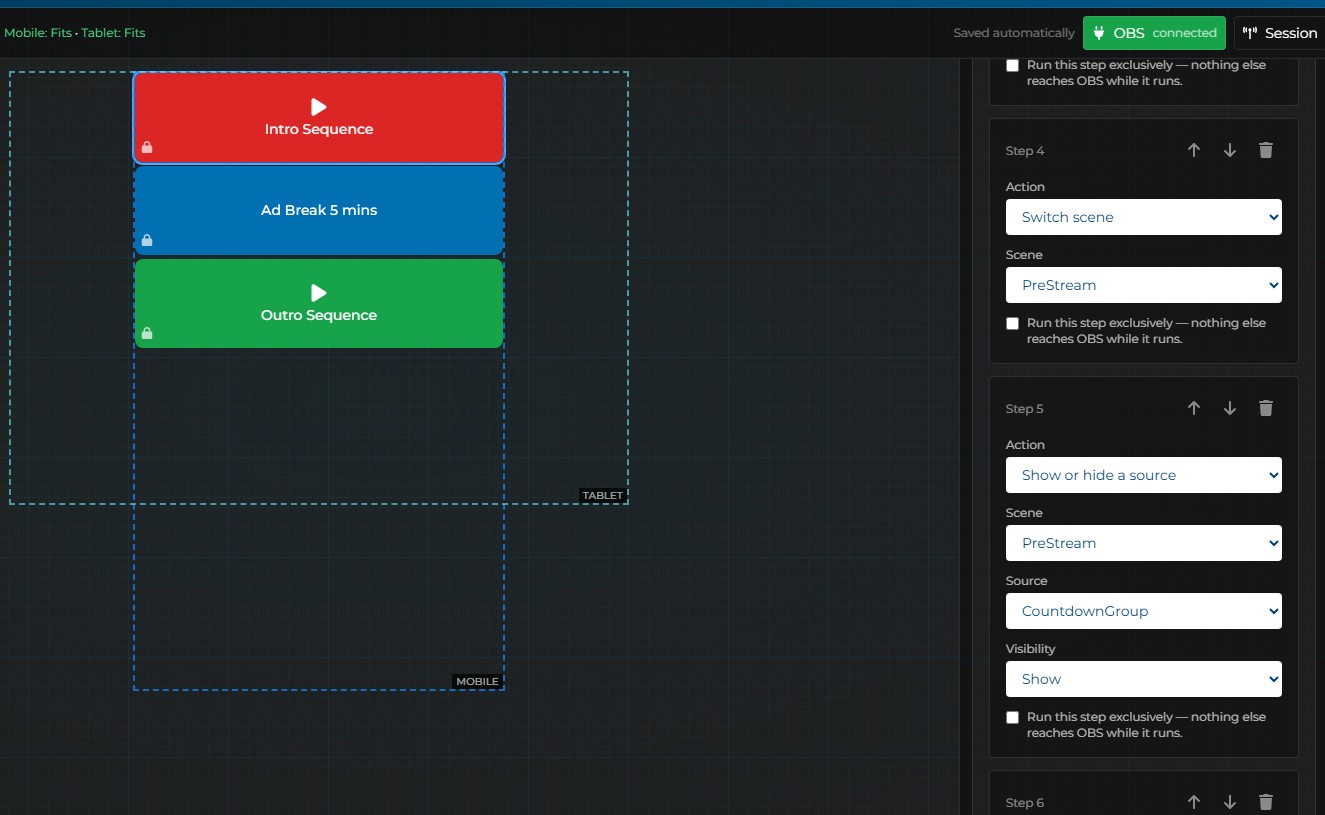1325x815 pixels.
Task: Click the Step 5 heading
Action: click(1025, 409)
